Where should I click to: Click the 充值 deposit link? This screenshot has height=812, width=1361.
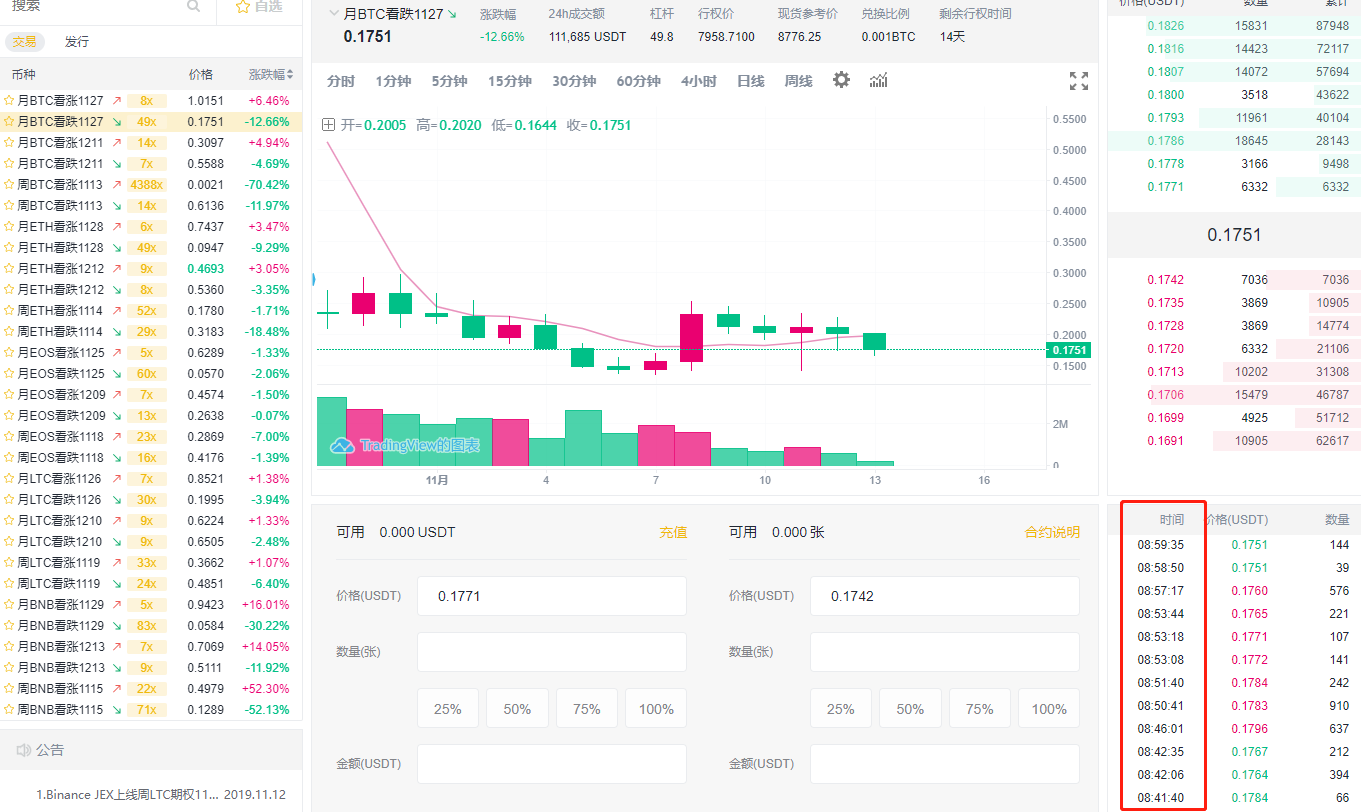tap(673, 532)
